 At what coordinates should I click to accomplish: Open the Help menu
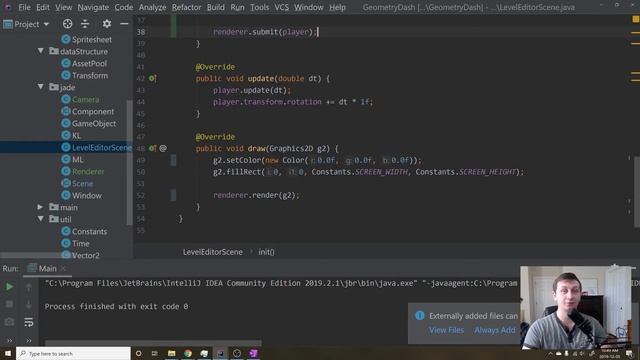tap(337, 7)
